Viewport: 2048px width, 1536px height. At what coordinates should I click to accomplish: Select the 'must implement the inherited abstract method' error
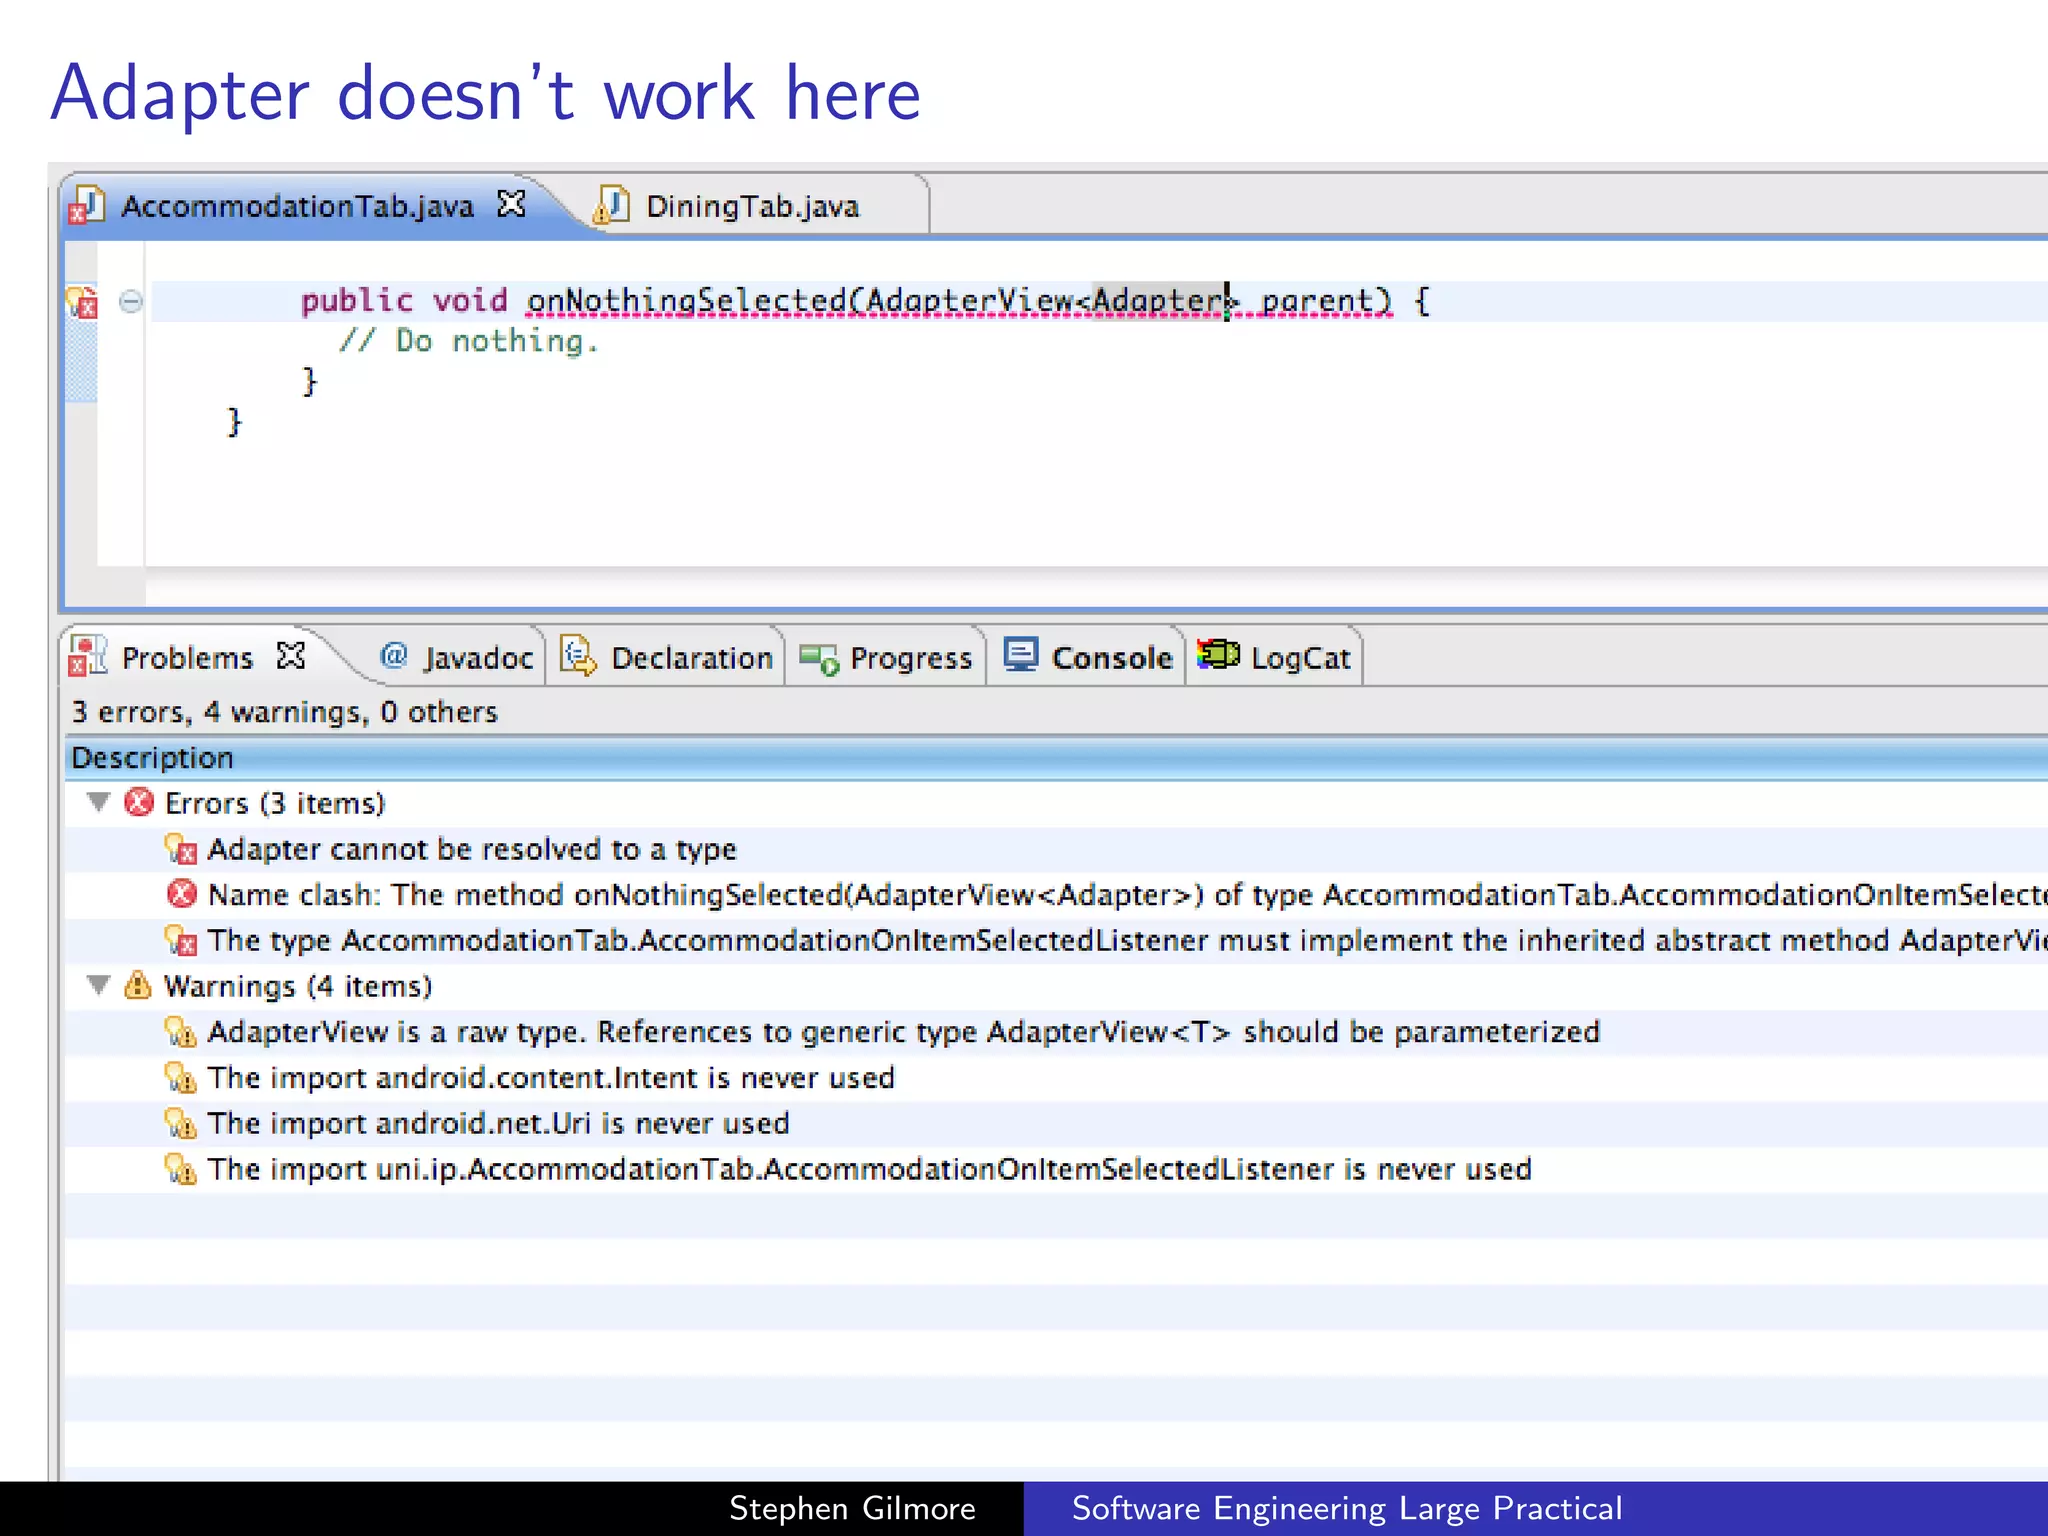click(1056, 940)
